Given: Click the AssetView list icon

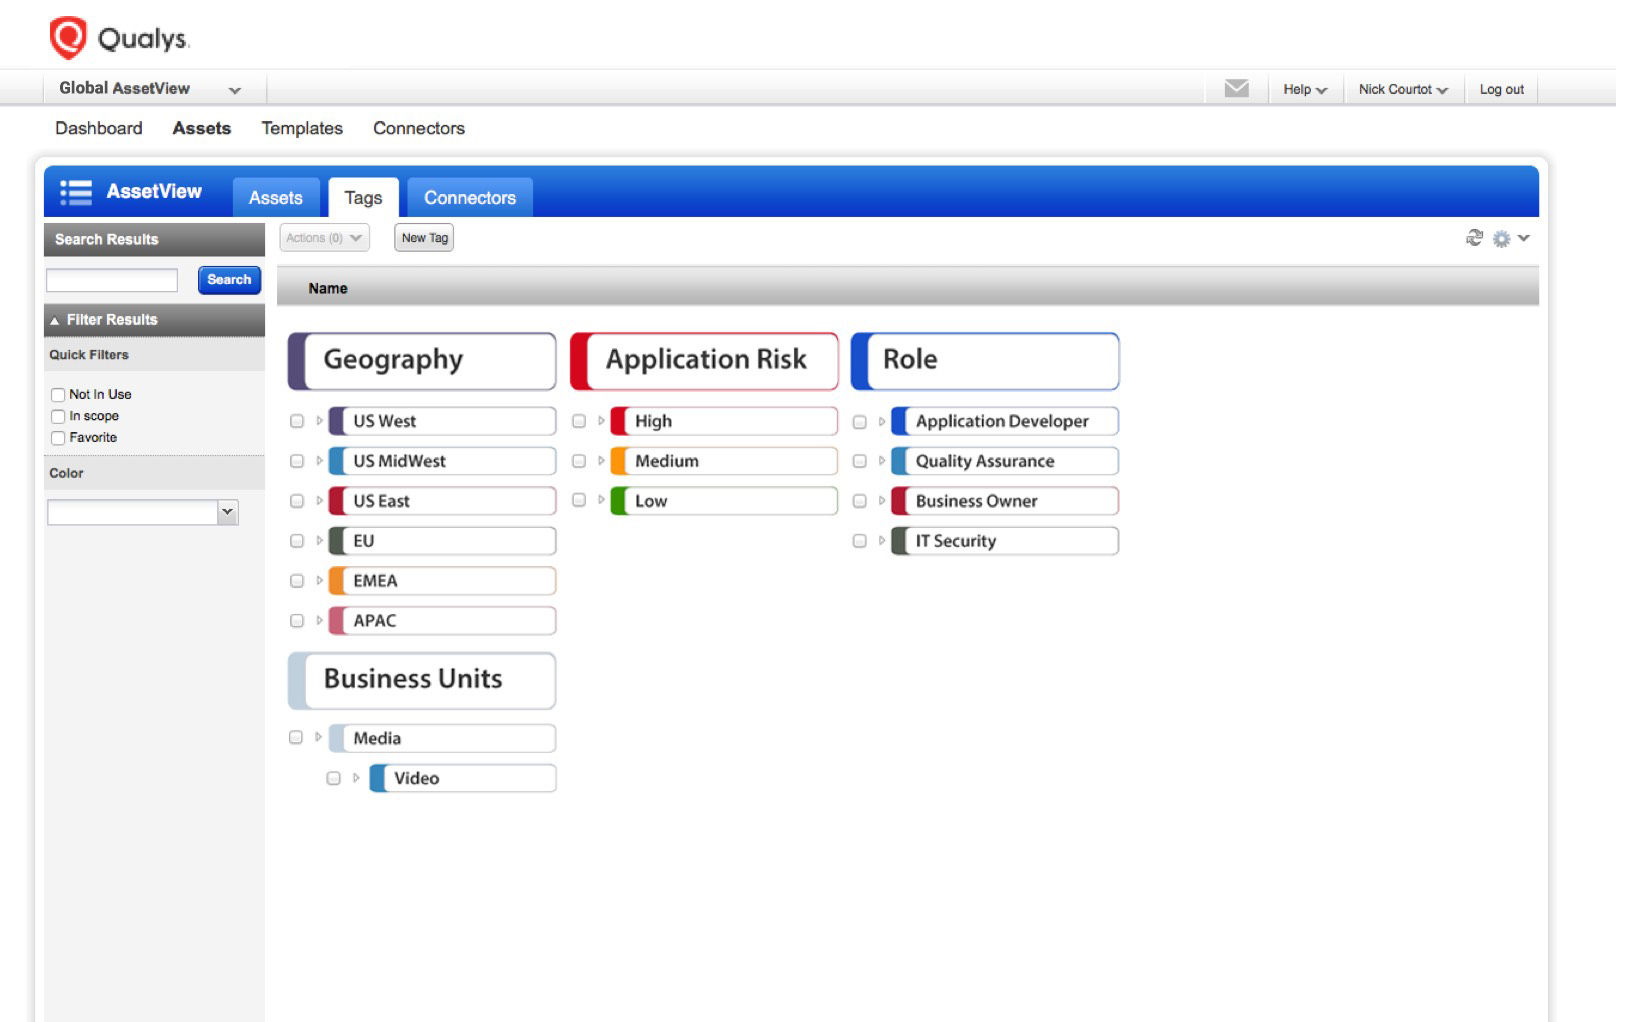Looking at the screenshot, I should coord(75,191).
